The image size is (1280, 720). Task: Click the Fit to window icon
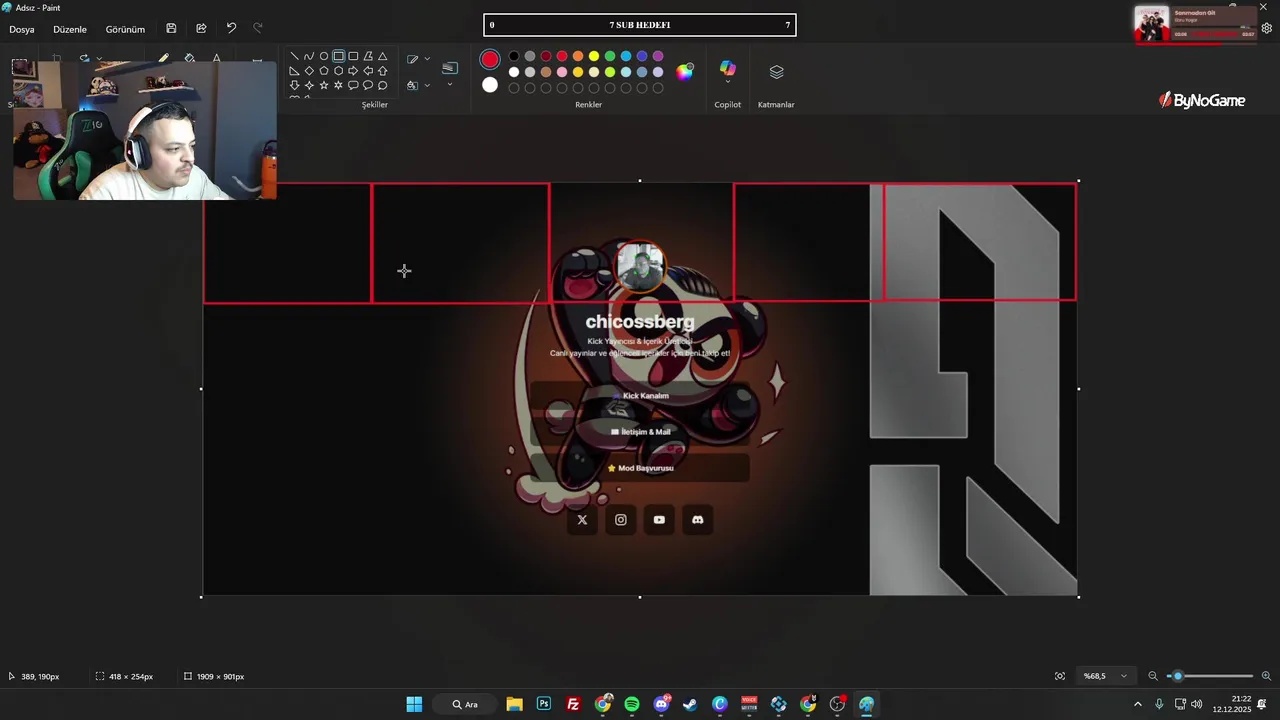(x=1060, y=676)
